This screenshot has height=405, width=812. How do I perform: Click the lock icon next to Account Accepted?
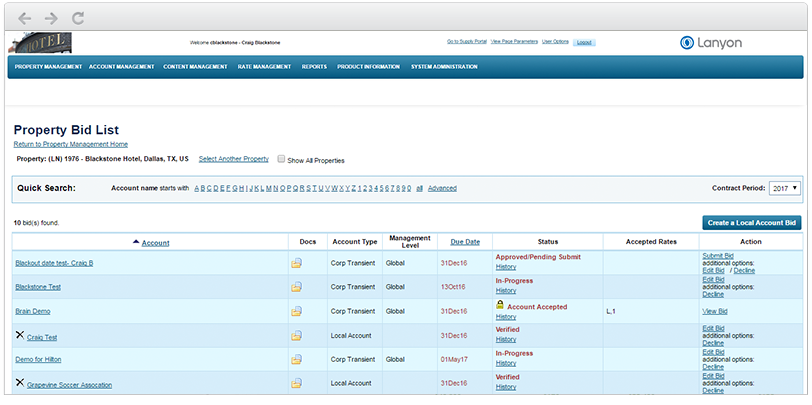coord(500,306)
